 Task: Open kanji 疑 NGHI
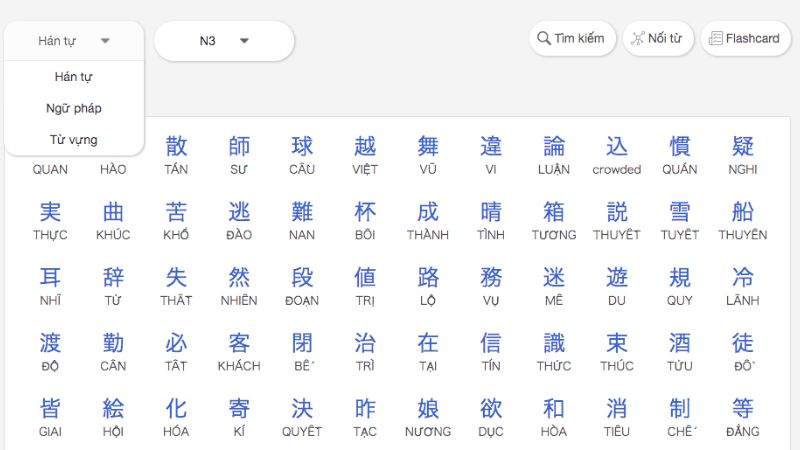click(743, 155)
